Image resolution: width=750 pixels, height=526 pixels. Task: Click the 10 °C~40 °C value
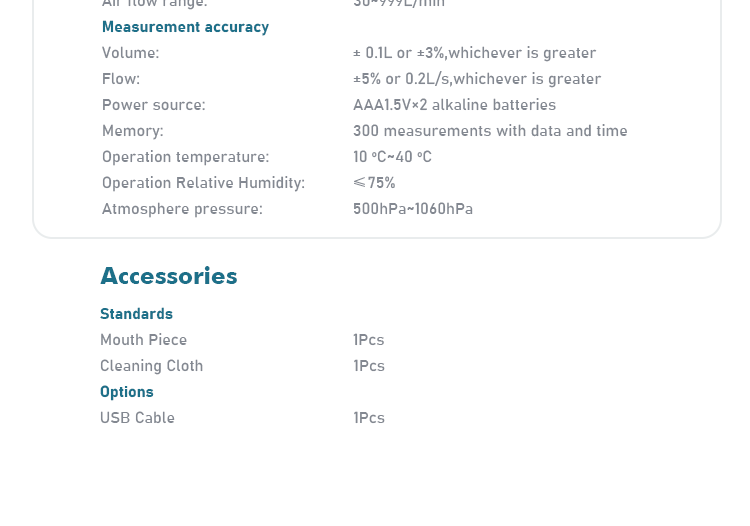[x=392, y=157]
